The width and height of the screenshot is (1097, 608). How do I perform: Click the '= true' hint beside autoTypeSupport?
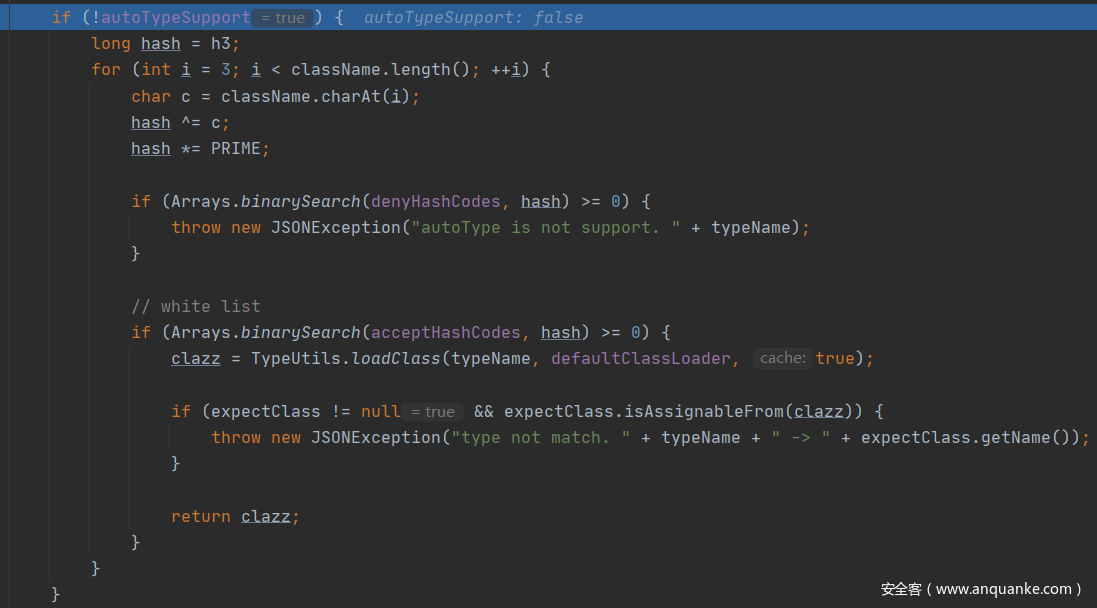pyautogui.click(x=285, y=18)
